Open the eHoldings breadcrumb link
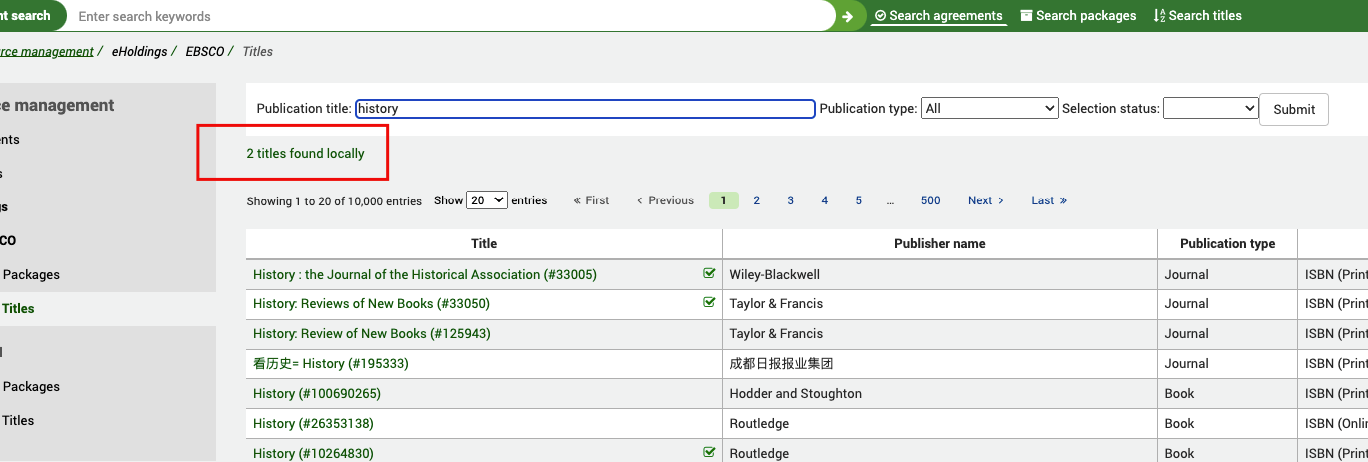 pyautogui.click(x=139, y=51)
